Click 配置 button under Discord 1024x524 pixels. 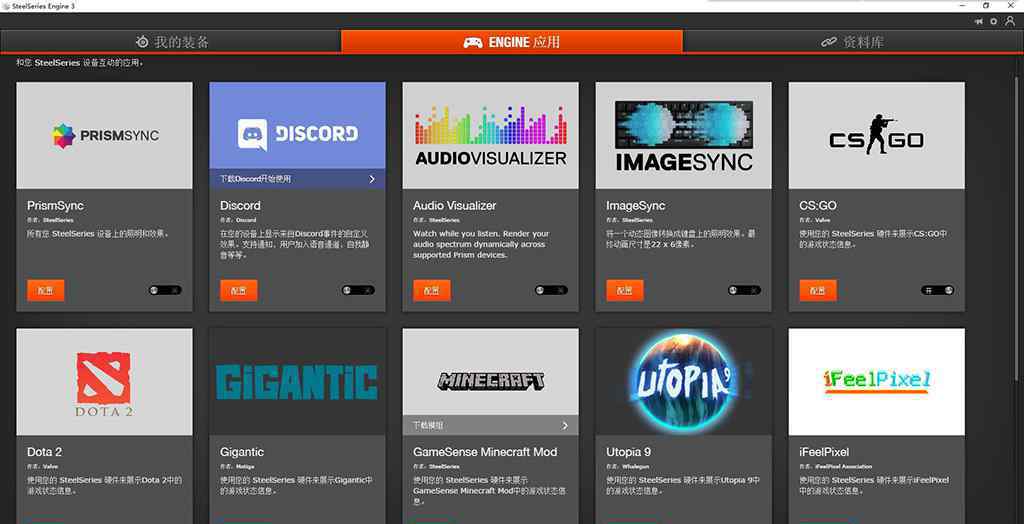click(x=239, y=290)
